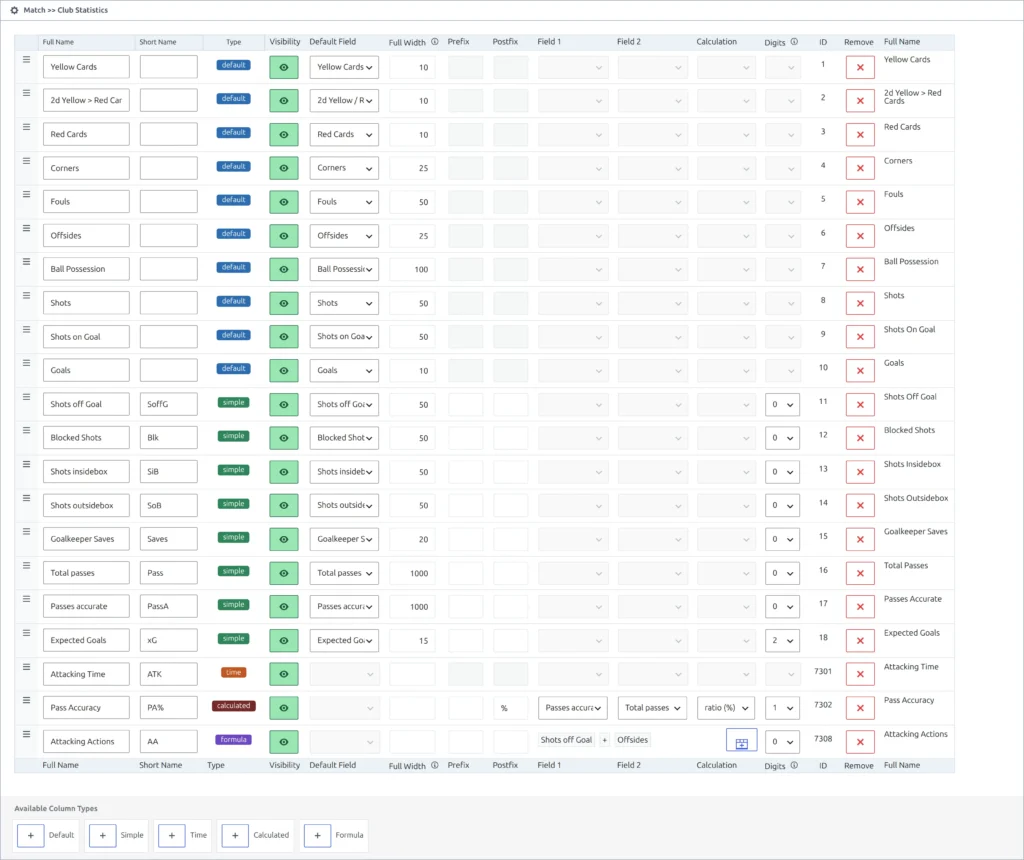Open Default Field dropdown for Total passes
1024x860 pixels.
pos(344,573)
